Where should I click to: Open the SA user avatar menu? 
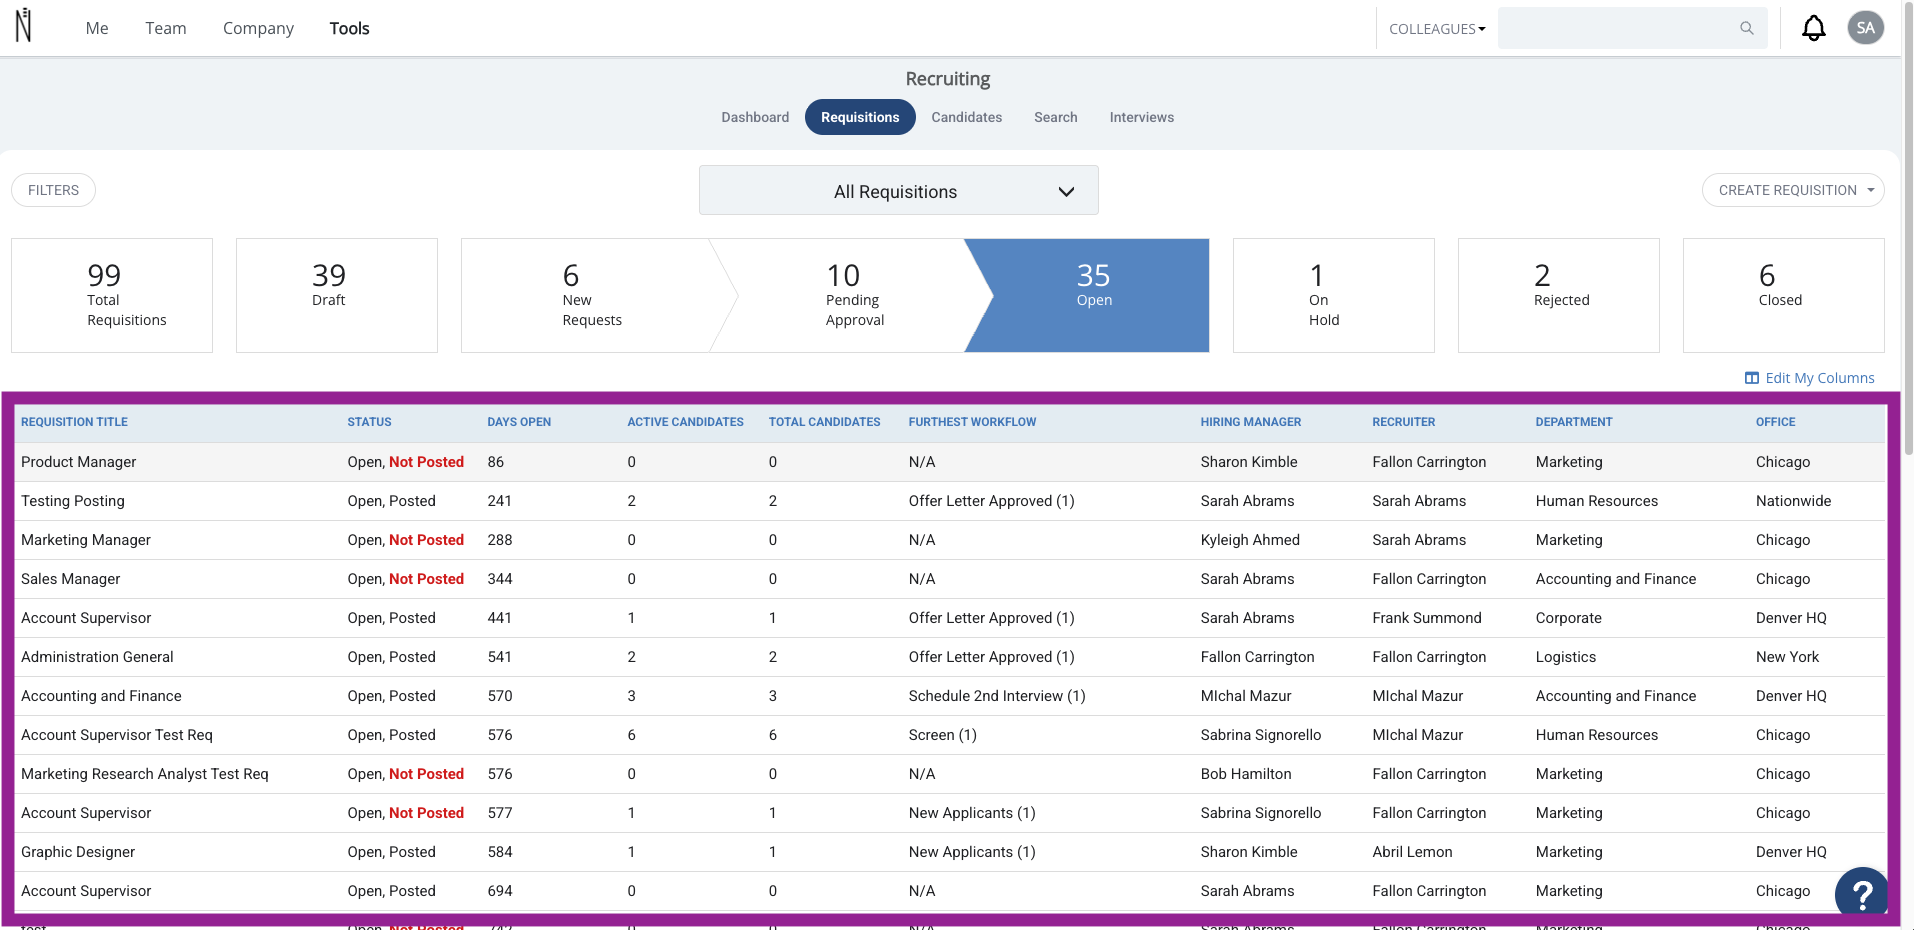(x=1865, y=28)
